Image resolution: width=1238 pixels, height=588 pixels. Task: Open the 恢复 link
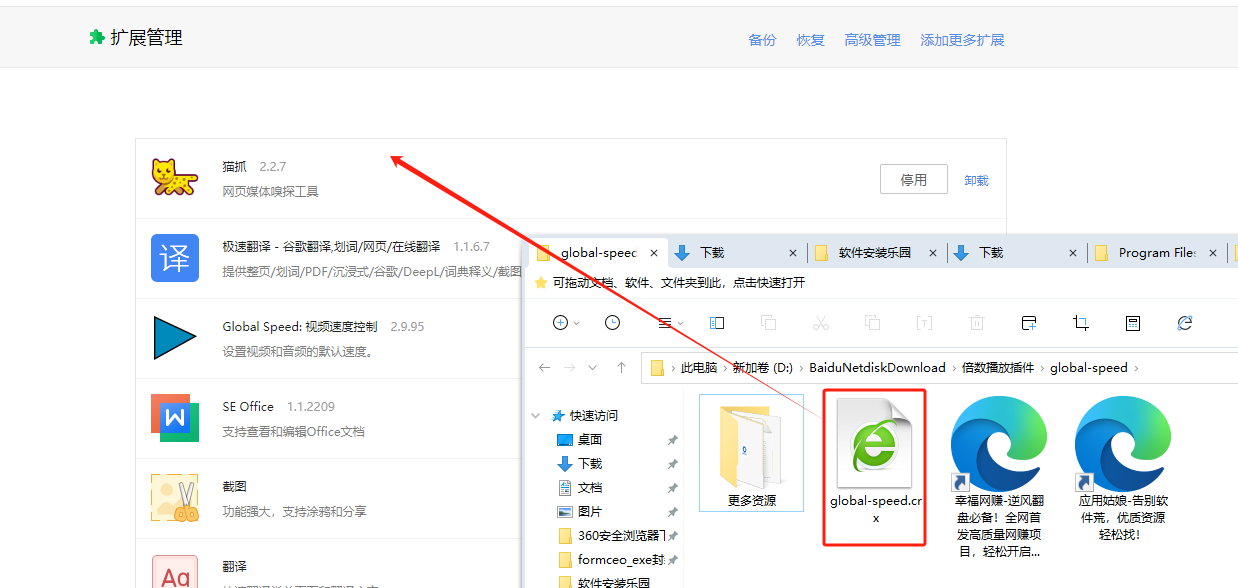pyautogui.click(x=810, y=40)
